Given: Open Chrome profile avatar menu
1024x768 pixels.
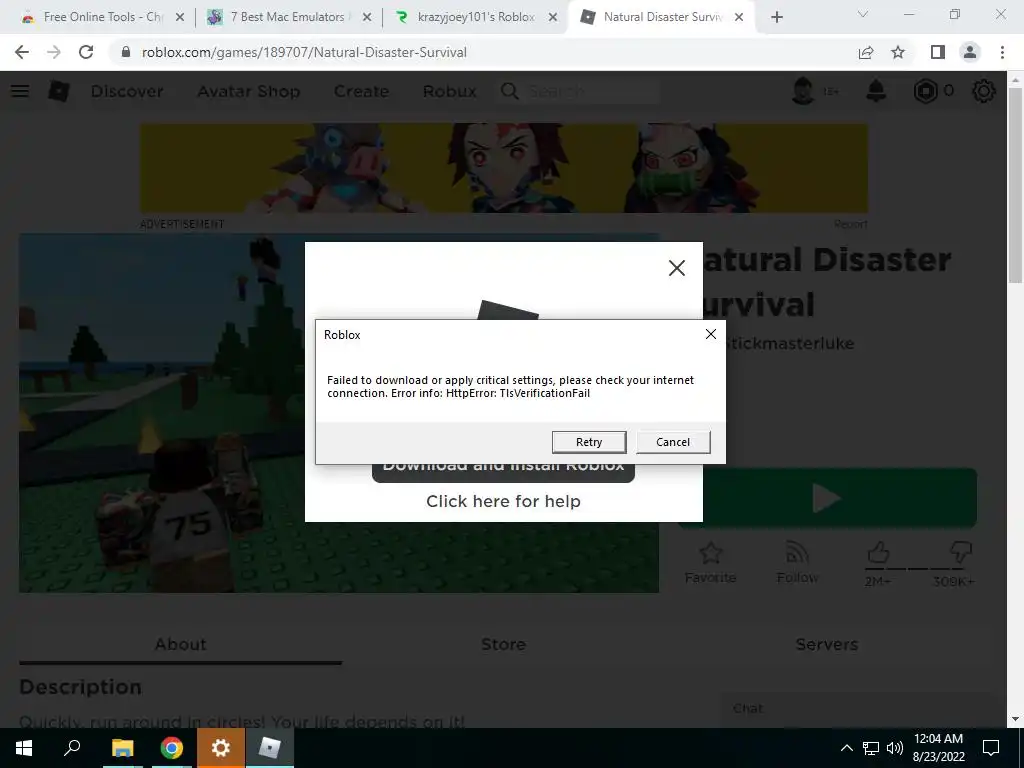Looking at the screenshot, I should 970,52.
